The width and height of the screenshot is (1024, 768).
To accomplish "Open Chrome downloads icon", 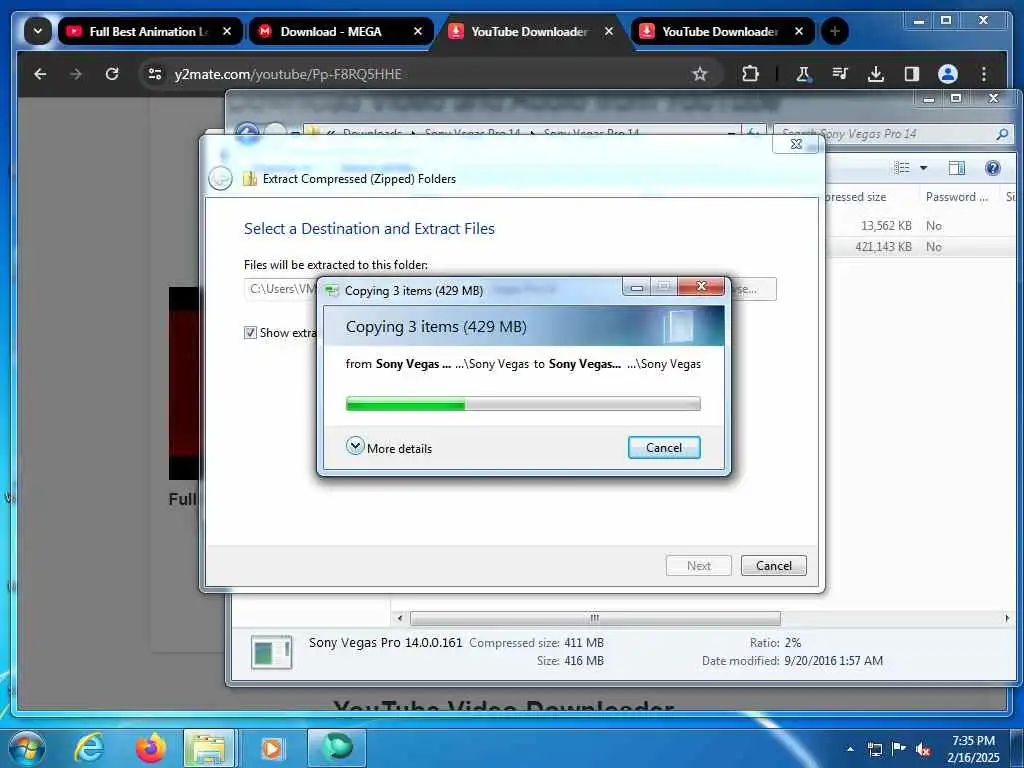I will [876, 74].
